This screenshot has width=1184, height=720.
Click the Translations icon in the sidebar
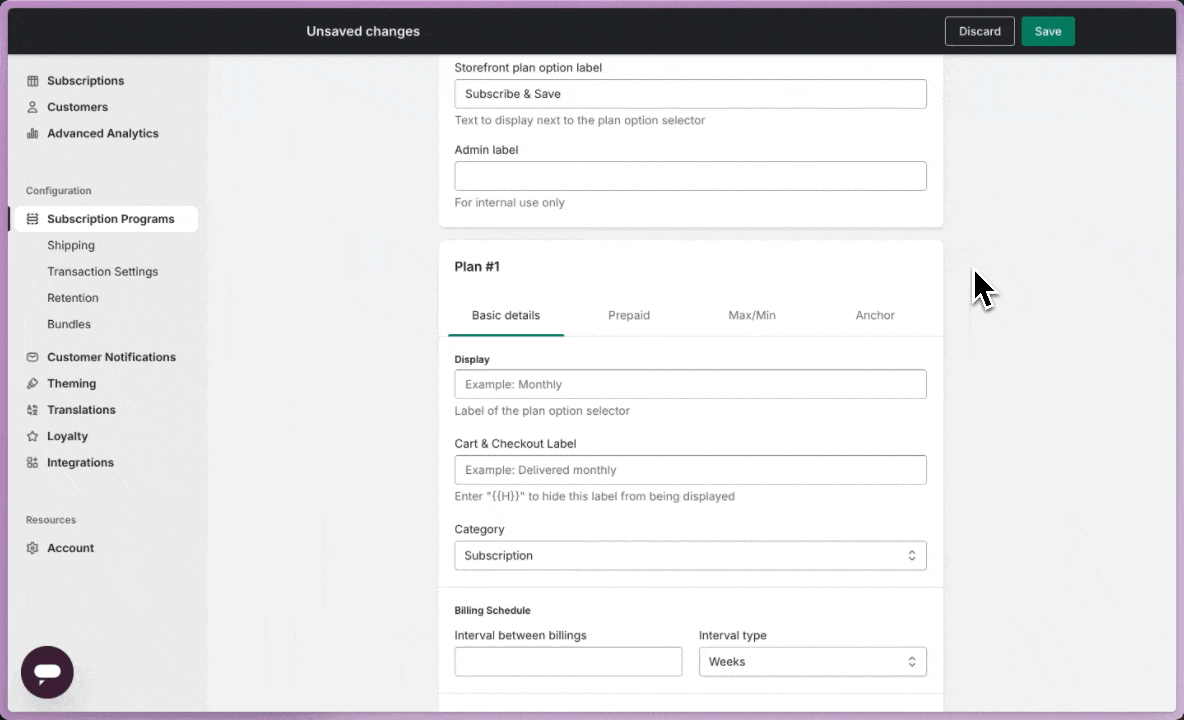point(32,410)
